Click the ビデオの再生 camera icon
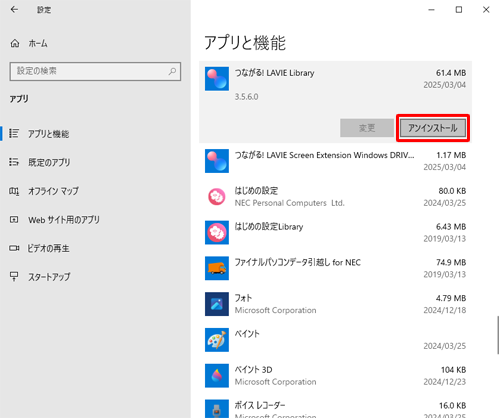 pos(14,248)
